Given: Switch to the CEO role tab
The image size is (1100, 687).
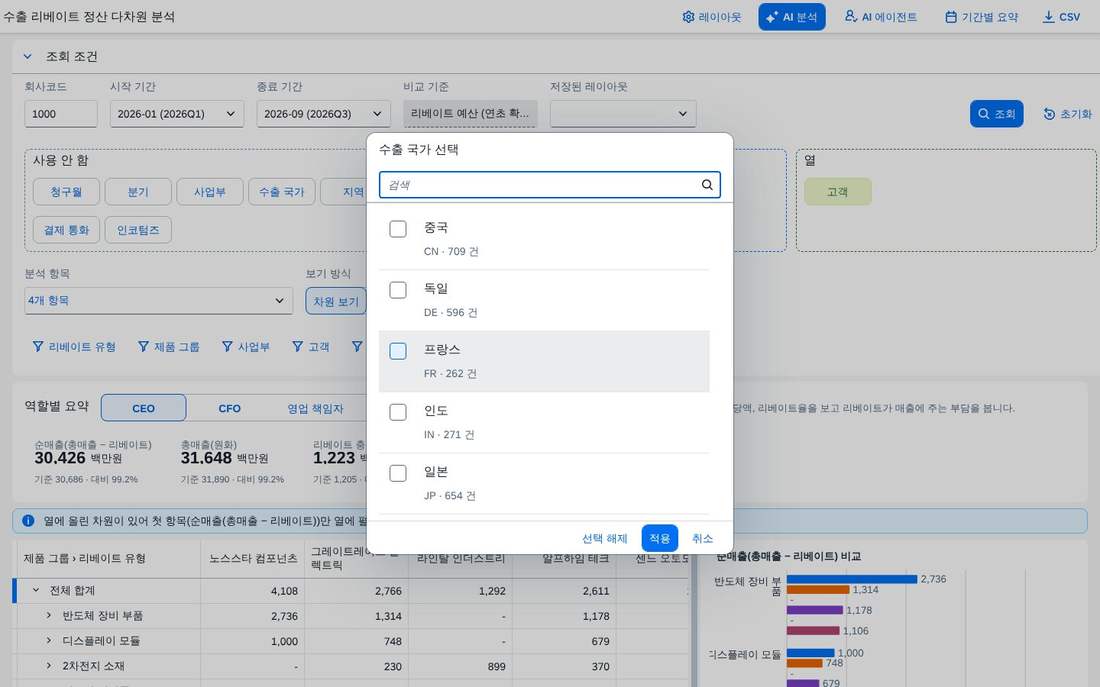Looking at the screenshot, I should point(143,408).
